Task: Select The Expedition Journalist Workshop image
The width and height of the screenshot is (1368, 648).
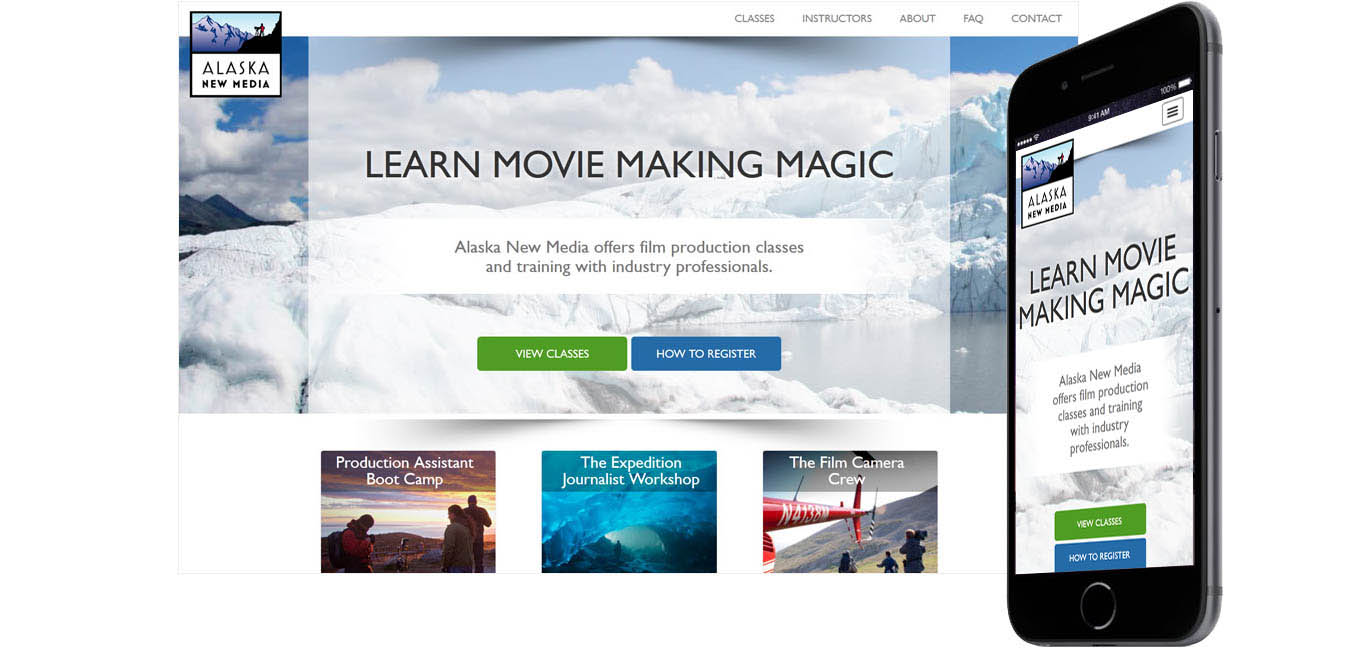Action: [628, 512]
